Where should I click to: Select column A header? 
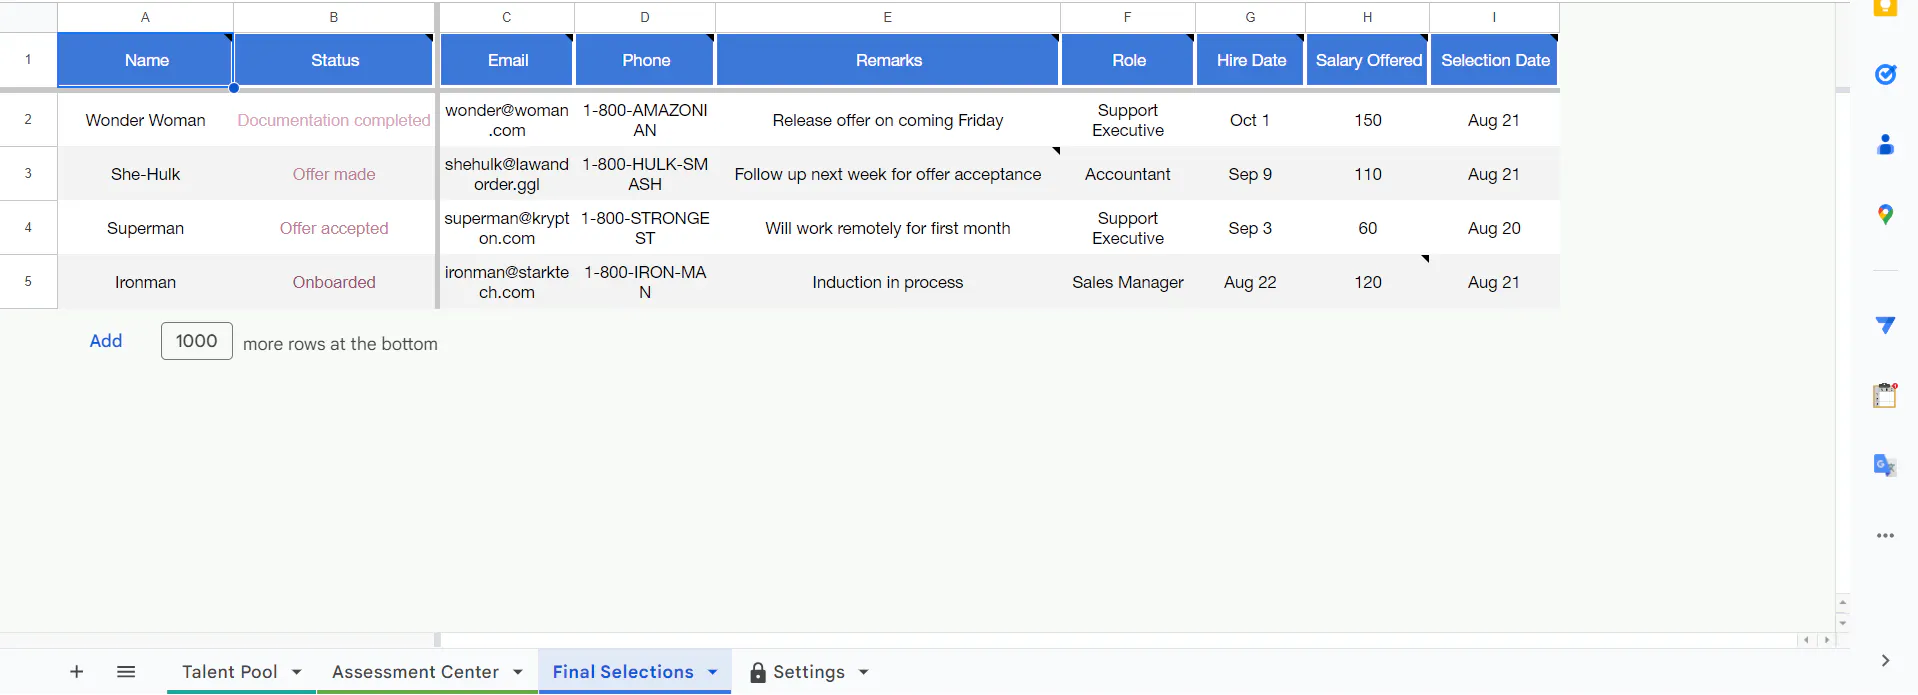point(145,17)
